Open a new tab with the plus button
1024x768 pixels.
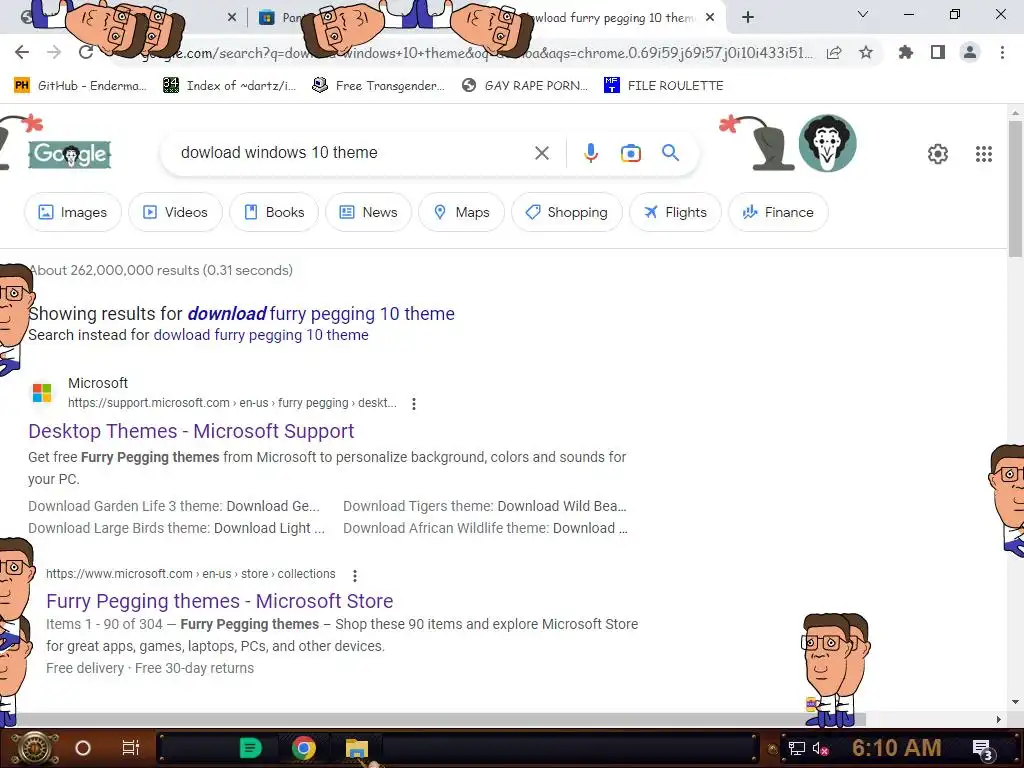pos(748,17)
